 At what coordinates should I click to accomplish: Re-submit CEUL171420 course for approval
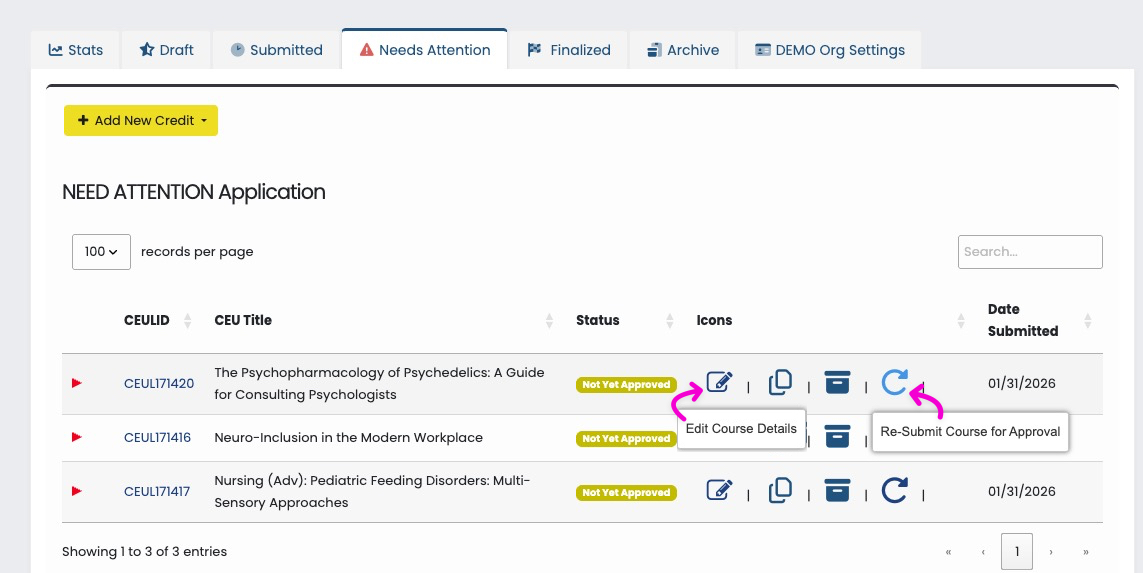click(x=894, y=382)
